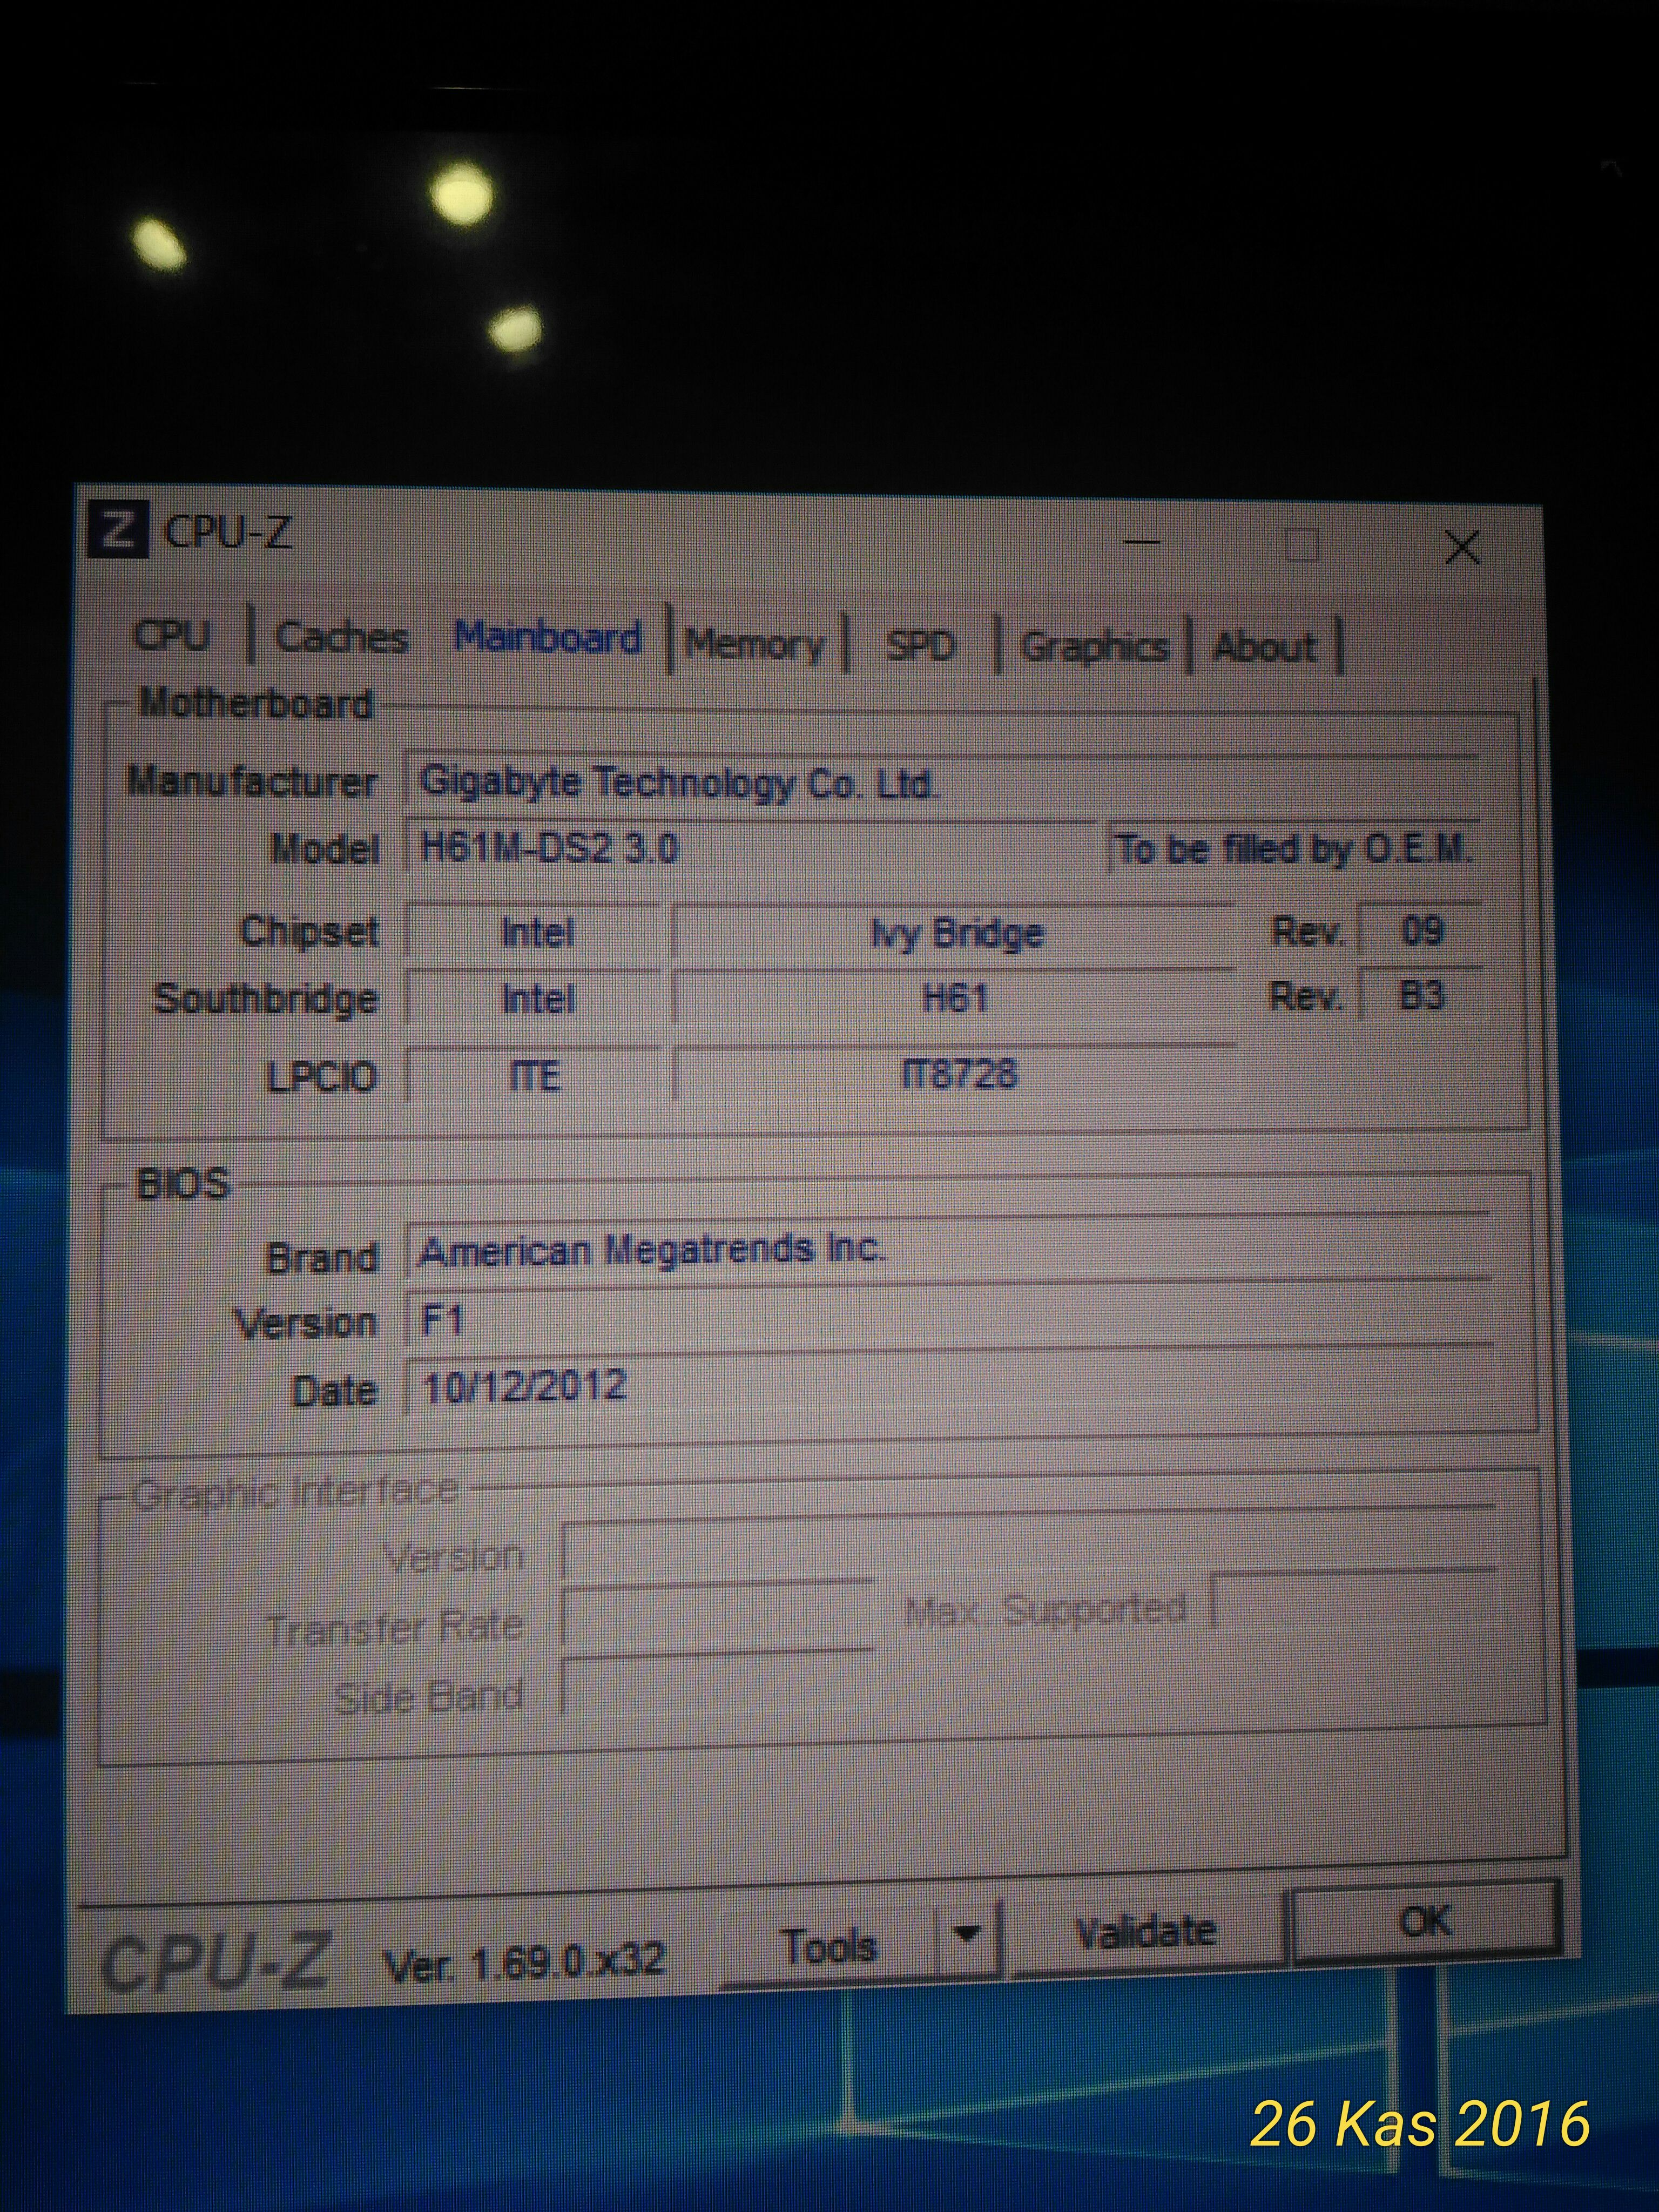Screen dimensions: 1659x2212
Task: Open the About tab
Action: [1264, 648]
